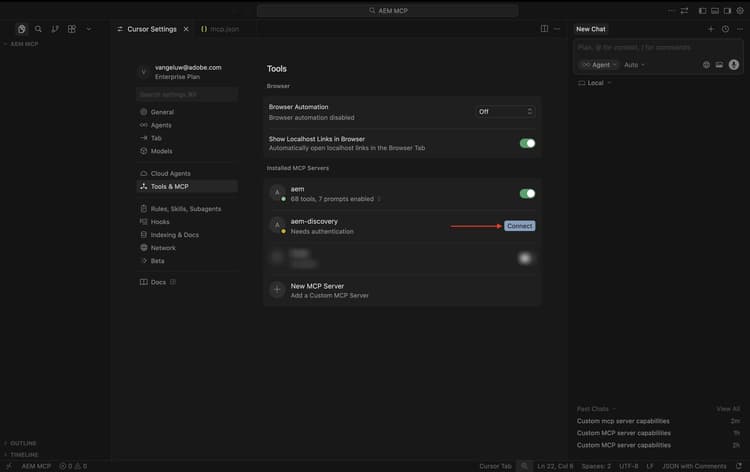
Task: Expand the aem tools info chevron
Action: (x=379, y=199)
